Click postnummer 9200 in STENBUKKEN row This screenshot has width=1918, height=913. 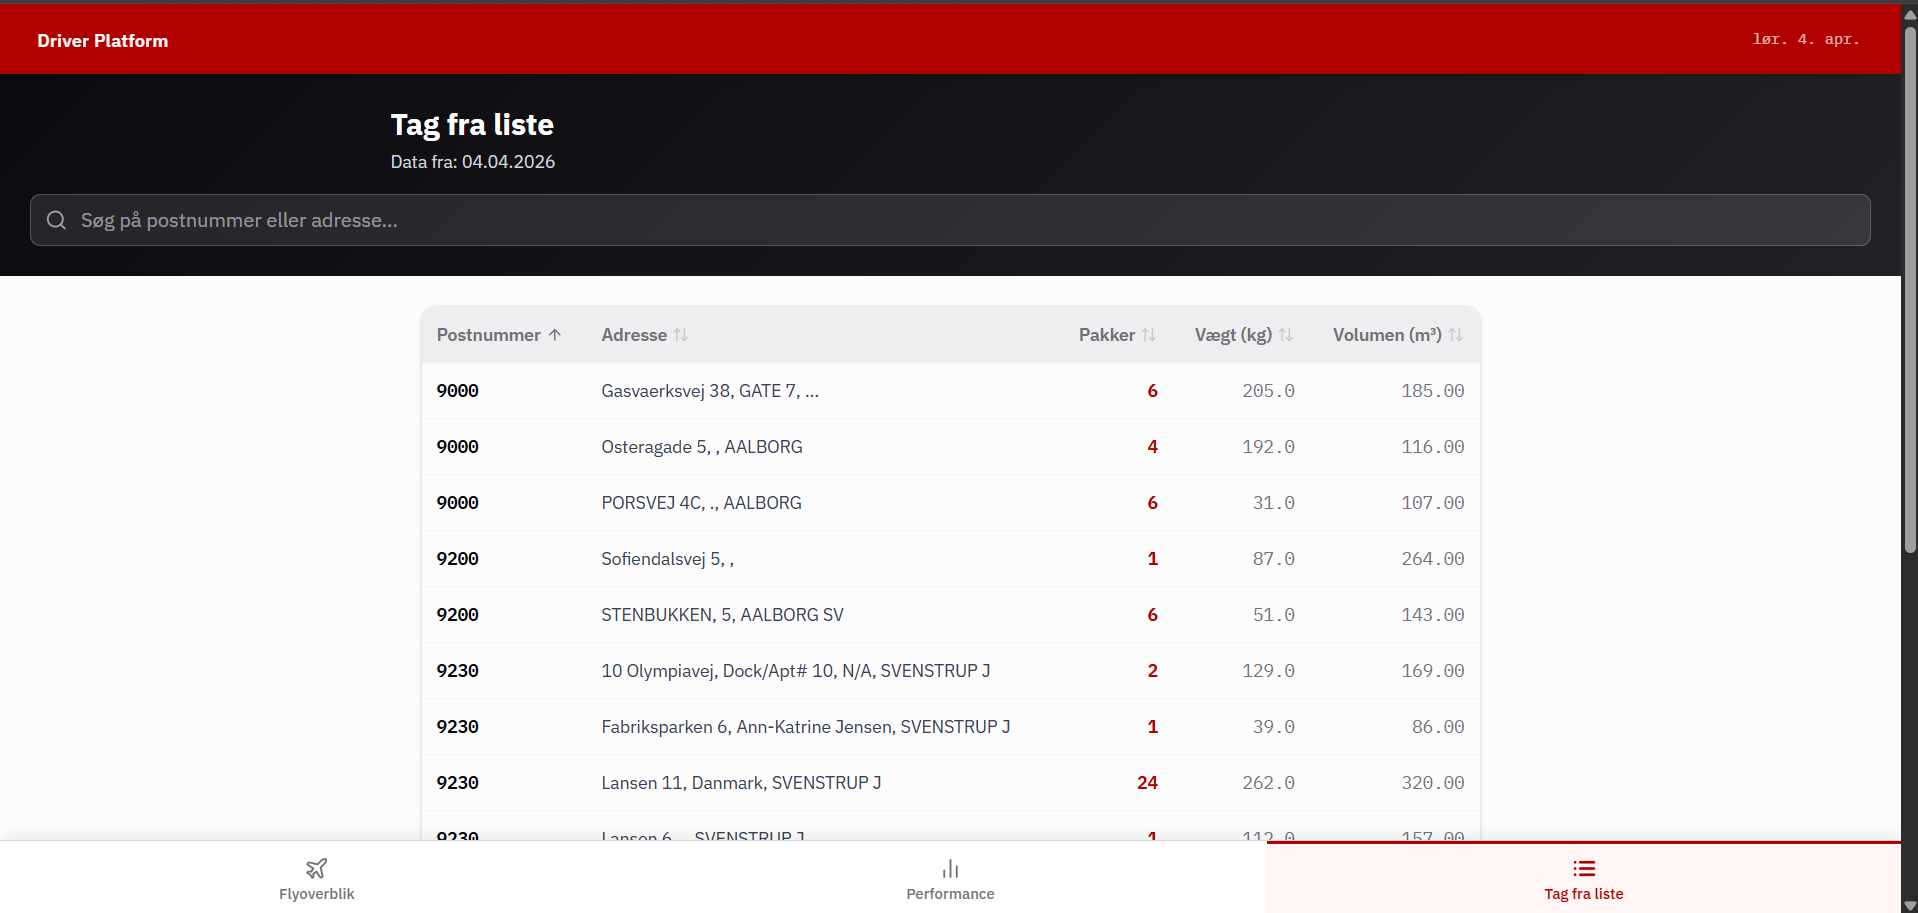(458, 615)
